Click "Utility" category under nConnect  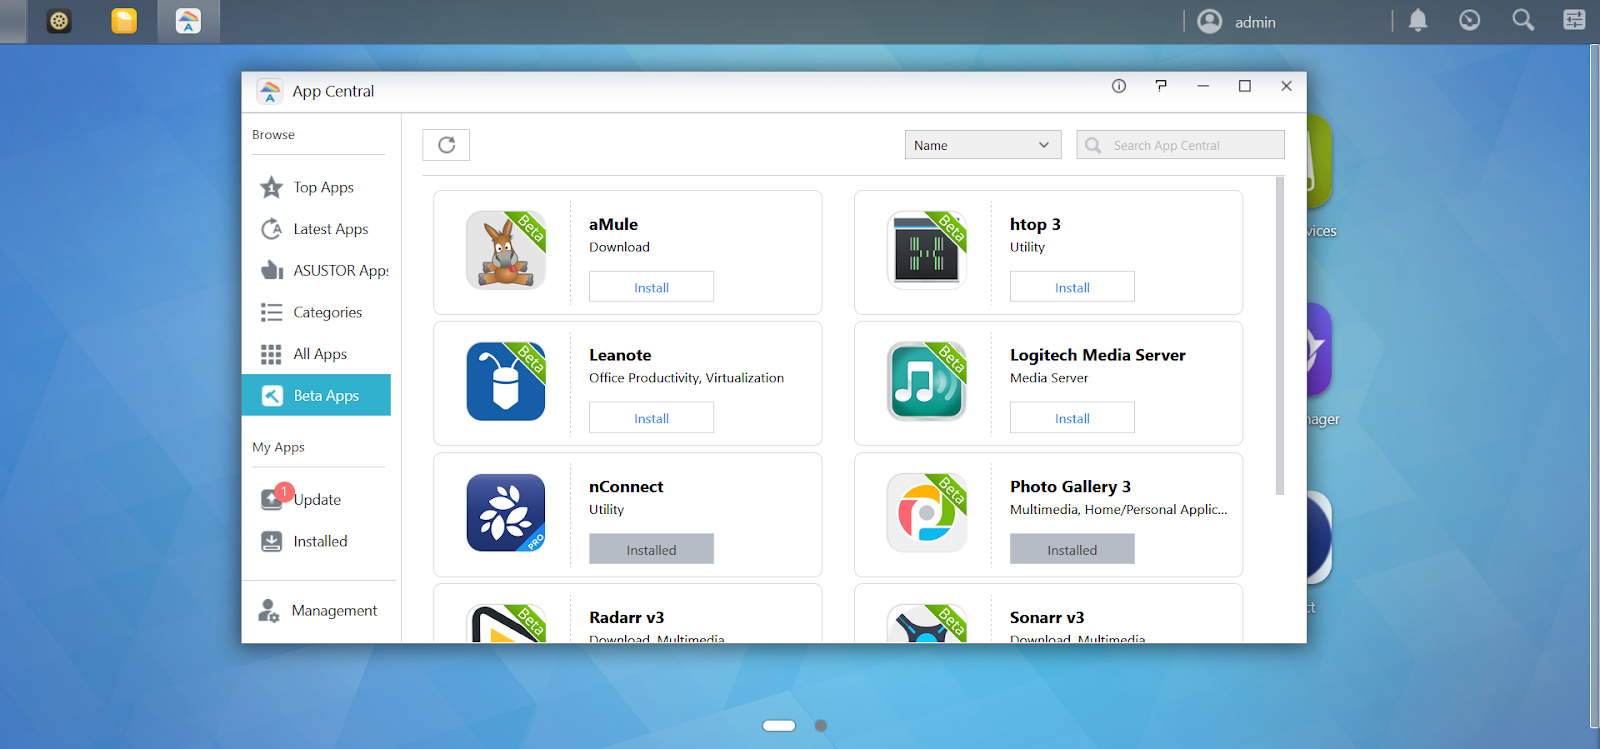(606, 509)
